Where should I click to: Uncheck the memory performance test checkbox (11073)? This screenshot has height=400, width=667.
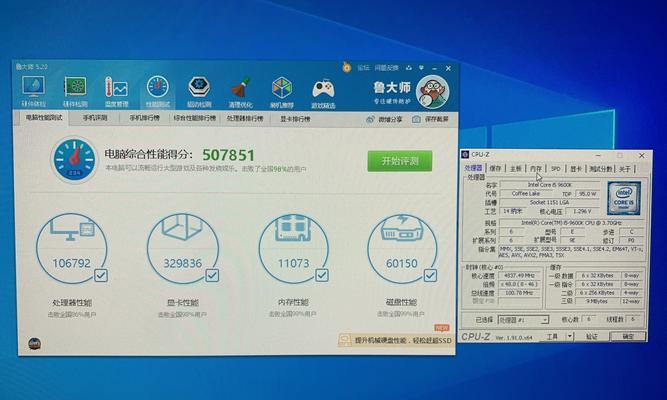[x=322, y=275]
